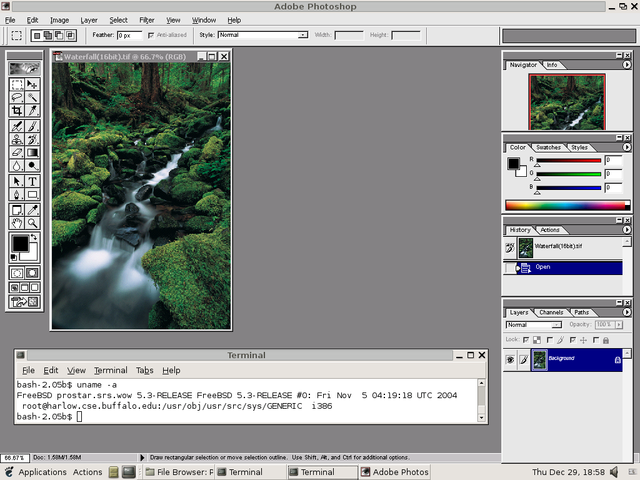The image size is (640, 480).
Task: Click the red R color slider
Action: 568,161
